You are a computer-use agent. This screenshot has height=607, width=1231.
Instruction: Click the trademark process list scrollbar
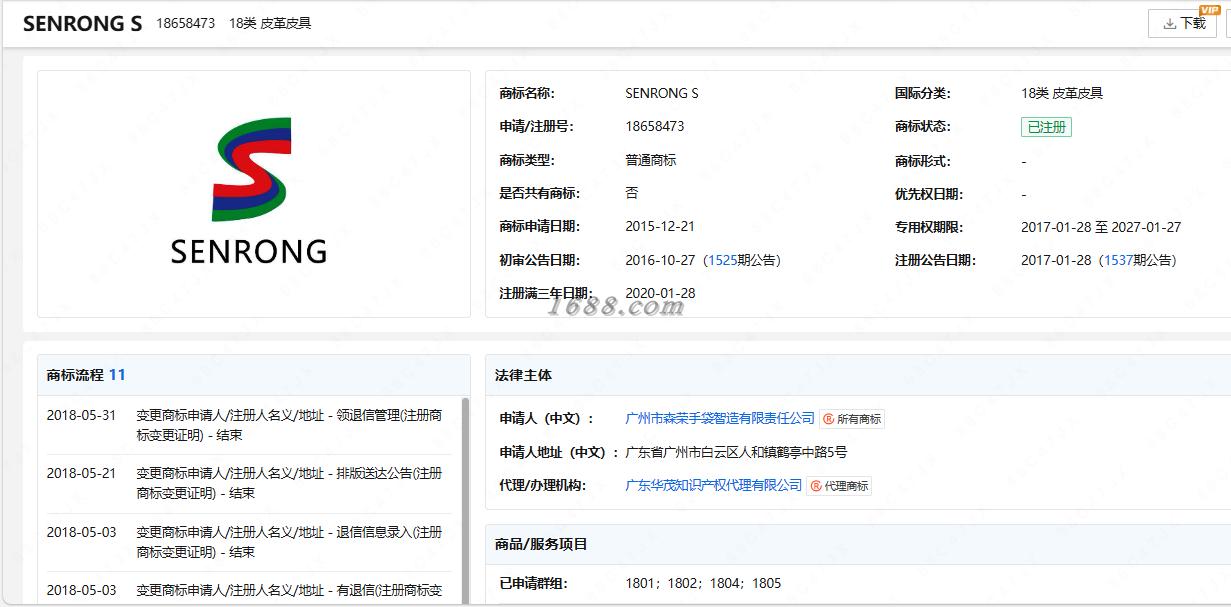[x=465, y=500]
